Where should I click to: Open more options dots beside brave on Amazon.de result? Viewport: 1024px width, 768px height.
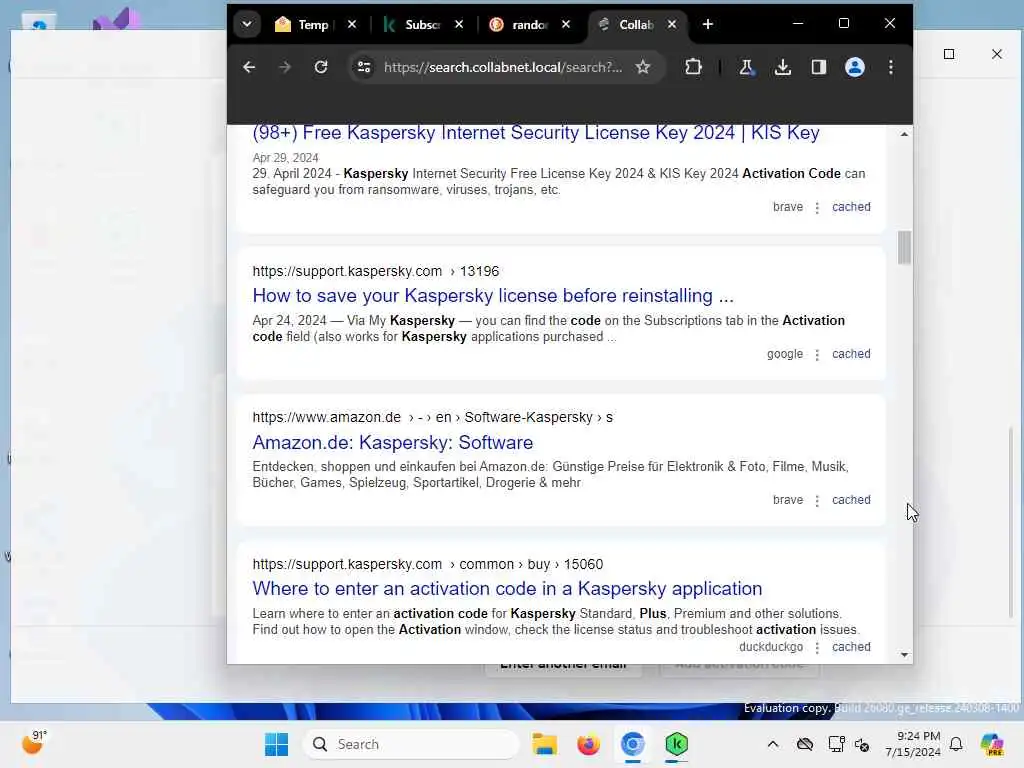[817, 501]
